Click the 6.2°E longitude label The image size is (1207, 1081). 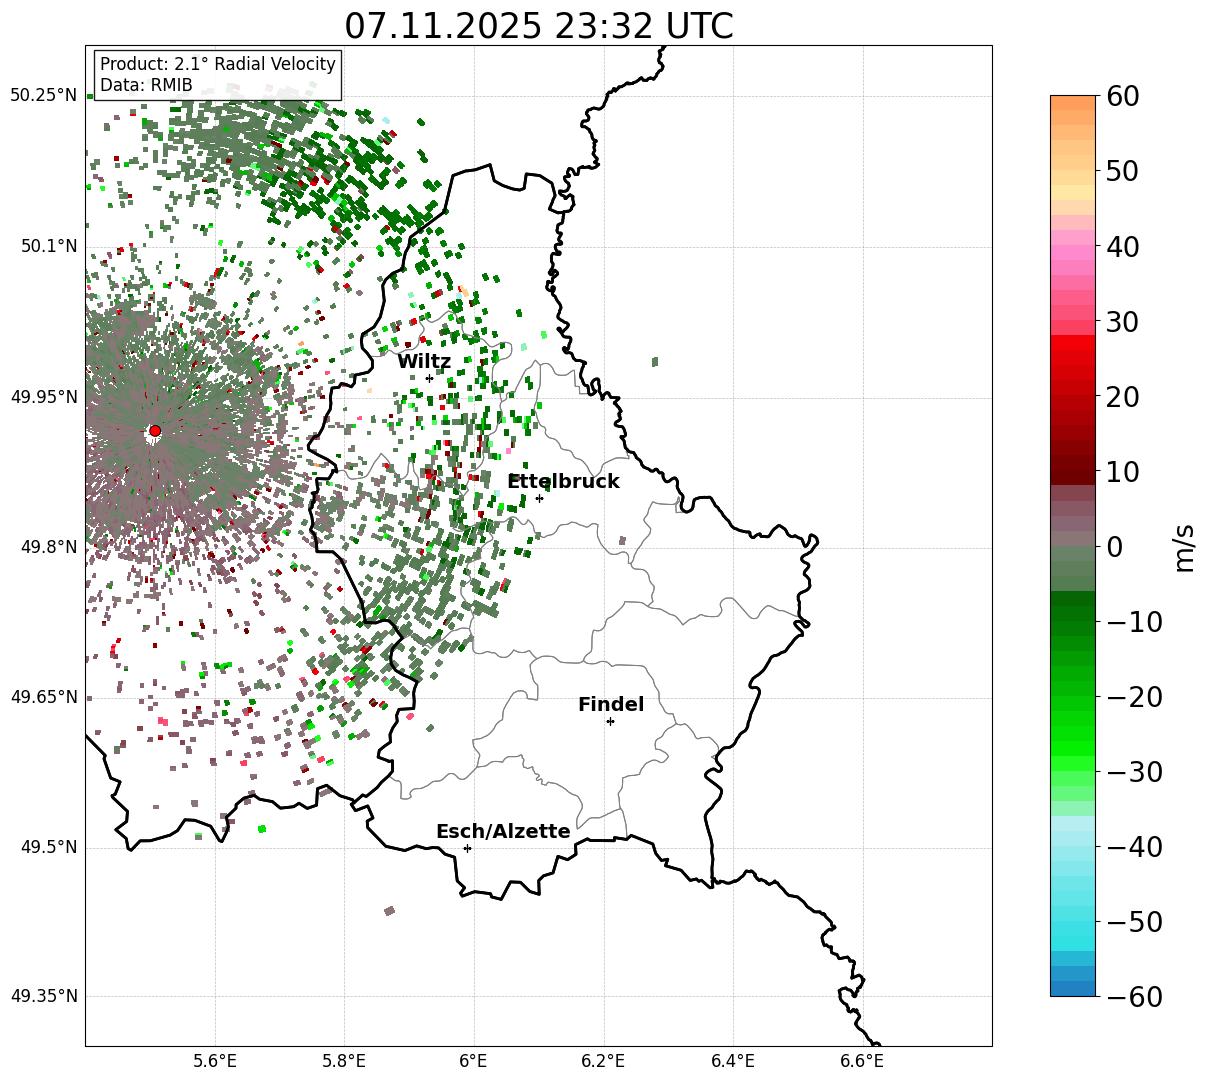coord(603,1061)
